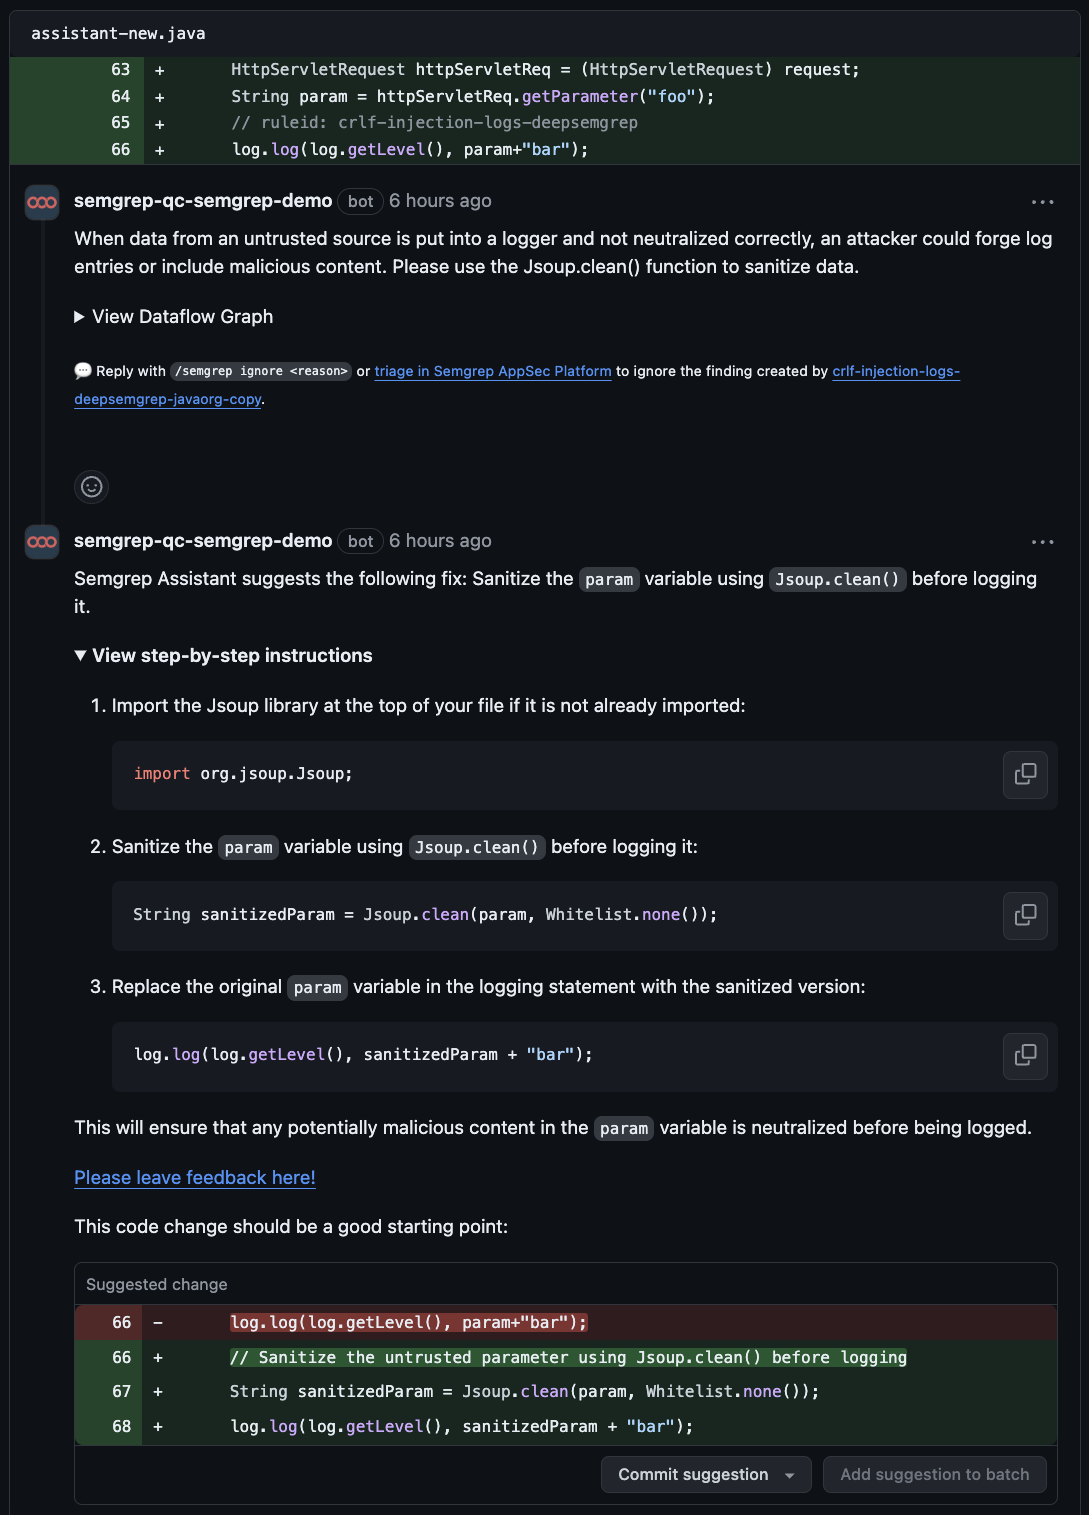Screen dimensions: 1089x1515
Task: Click the bot label next to semgrep-qc-semgrep-demo
Action: [x=359, y=201]
